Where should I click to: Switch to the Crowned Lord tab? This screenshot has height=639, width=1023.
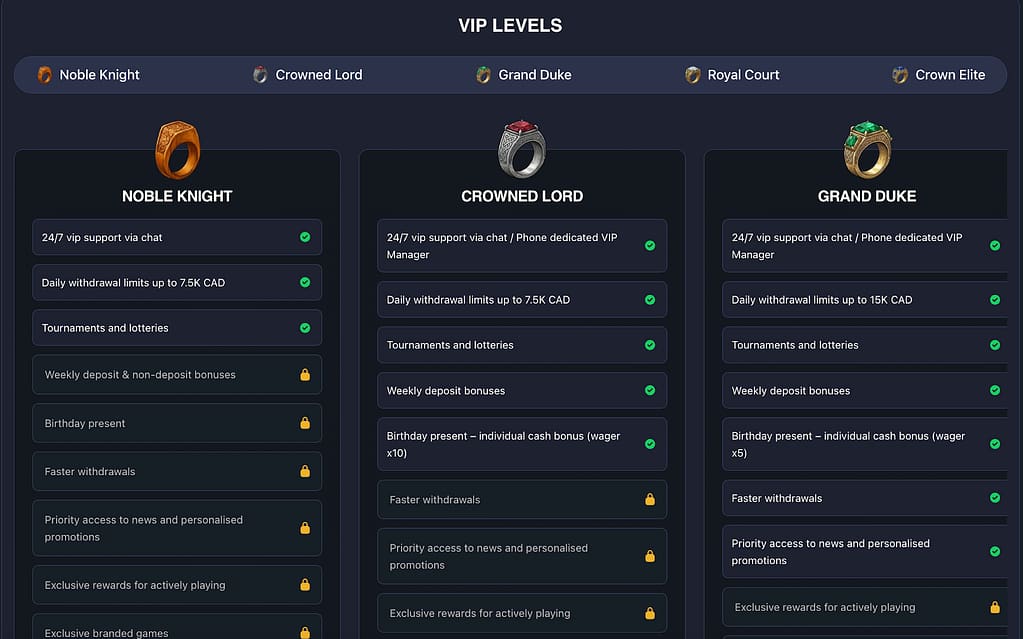(x=308, y=75)
